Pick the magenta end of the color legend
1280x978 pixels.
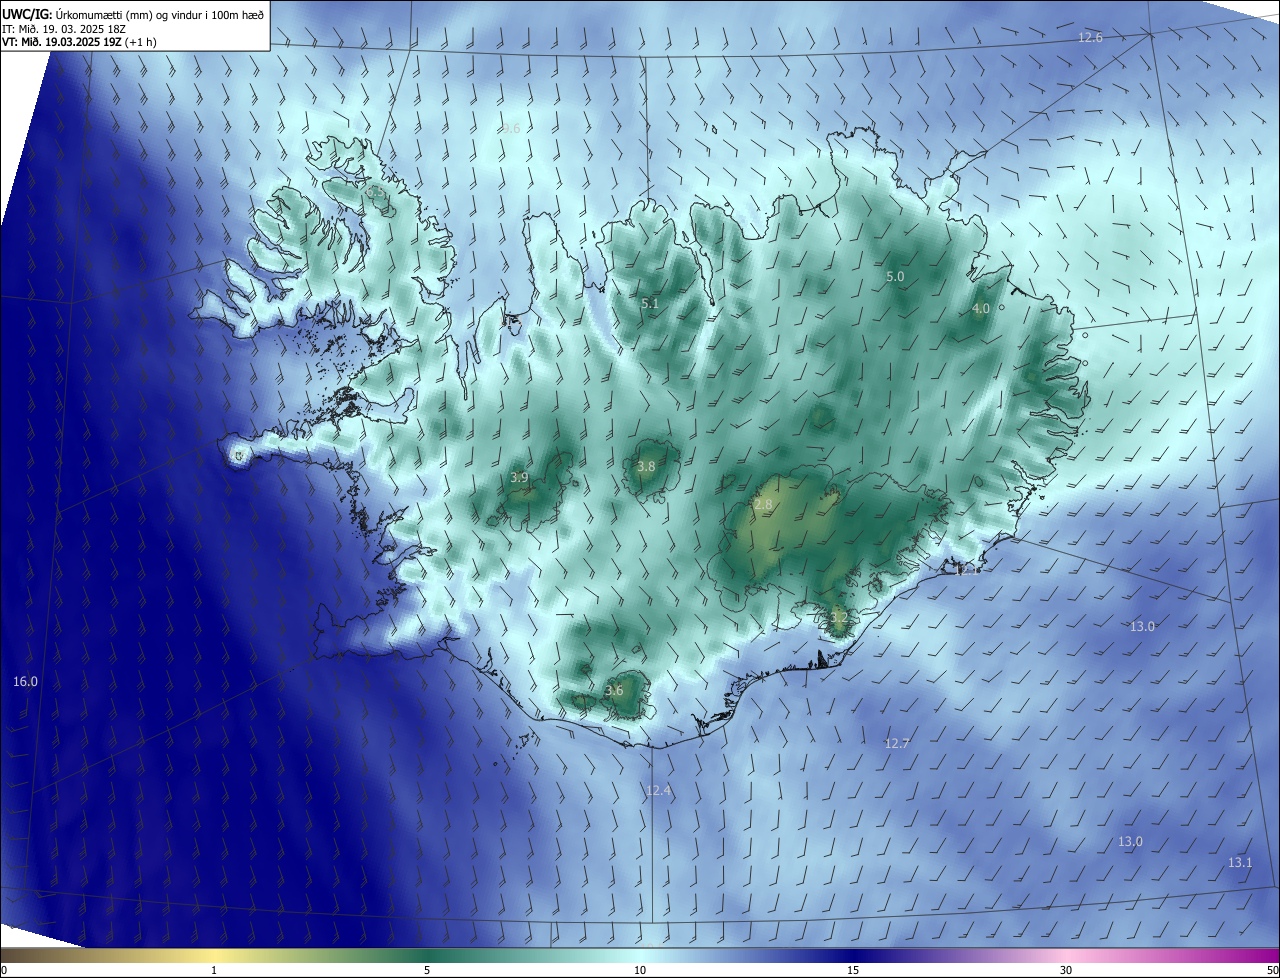[x=1260, y=955]
